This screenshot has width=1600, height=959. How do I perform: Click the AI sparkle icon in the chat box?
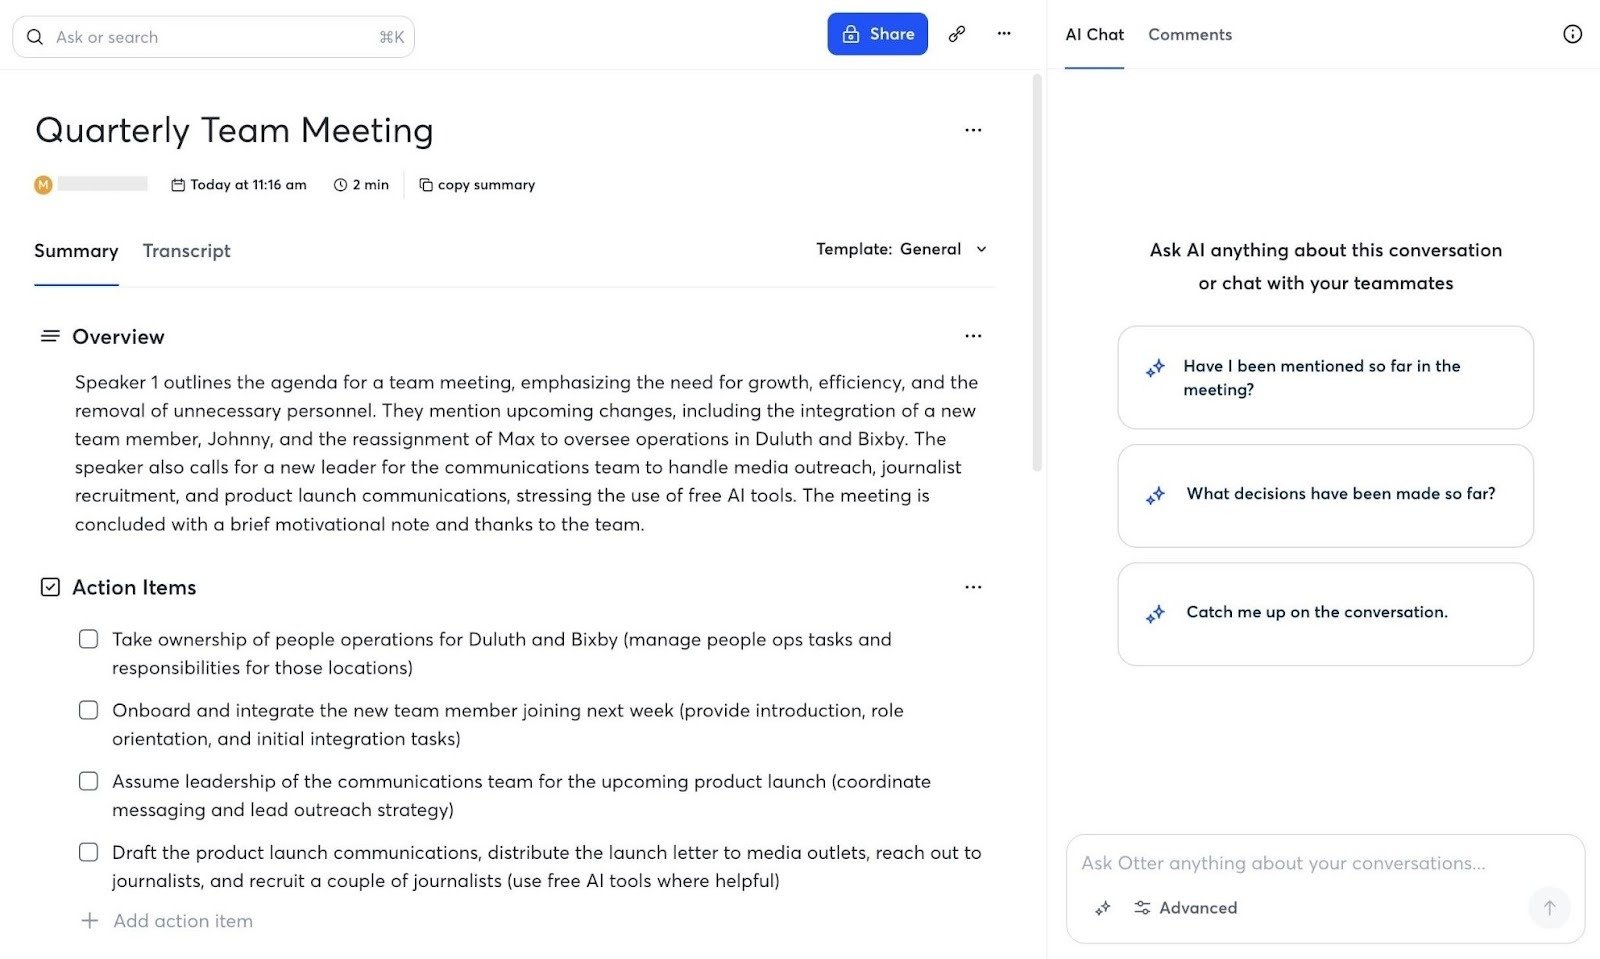(1102, 908)
